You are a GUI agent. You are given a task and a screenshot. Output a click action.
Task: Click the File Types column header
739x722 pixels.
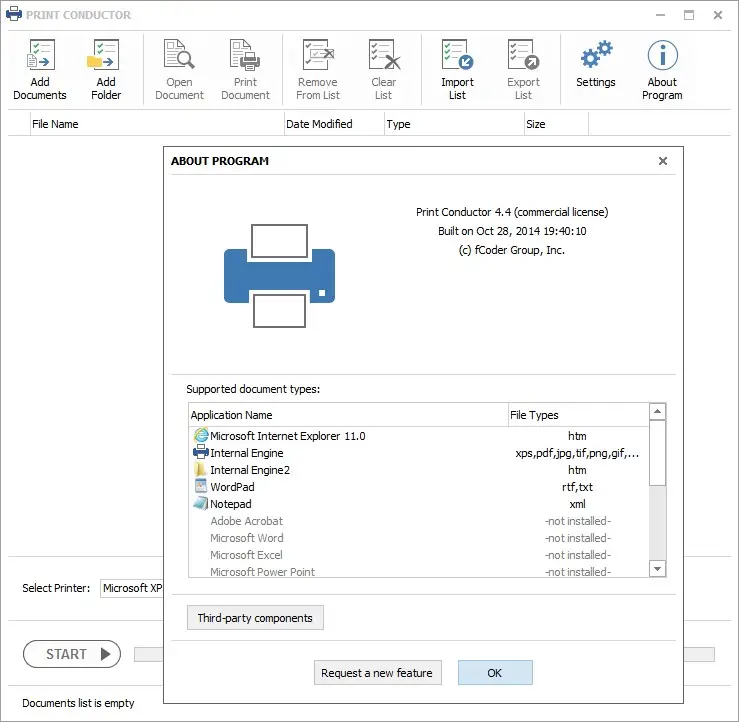coord(579,415)
